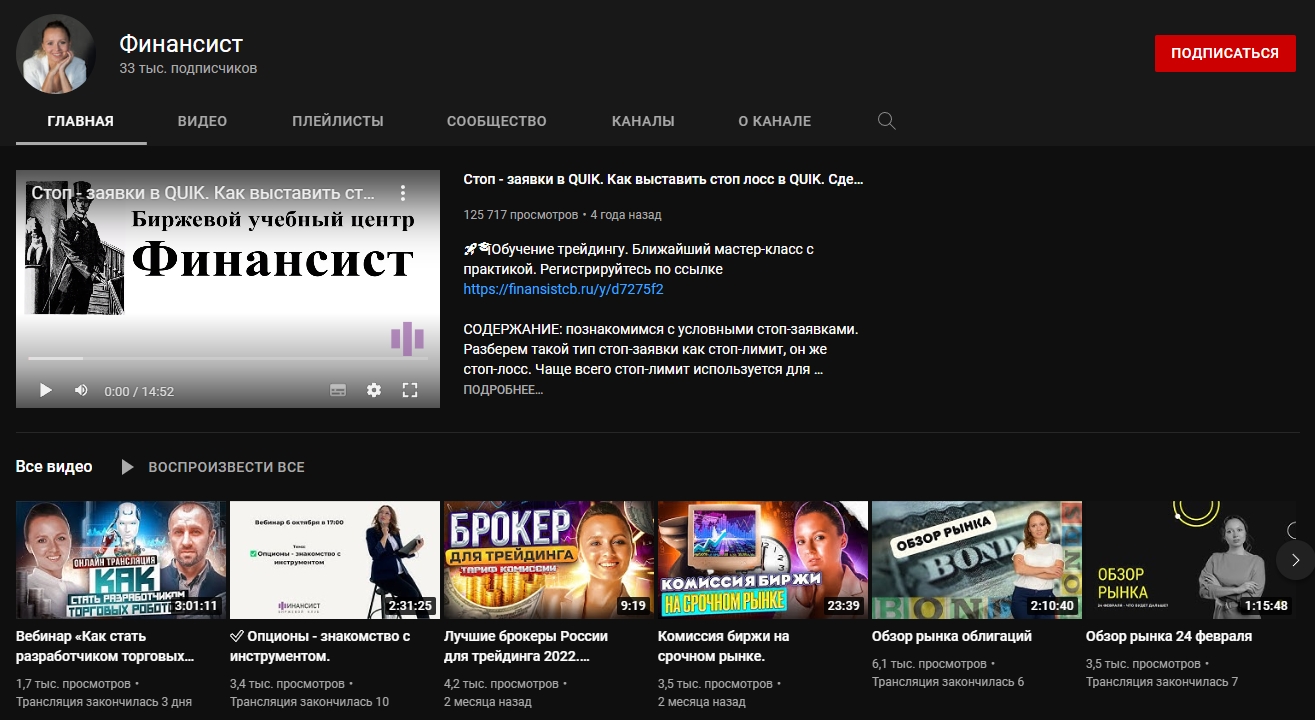
Task: Open the channel search magnifier icon
Action: click(x=886, y=121)
